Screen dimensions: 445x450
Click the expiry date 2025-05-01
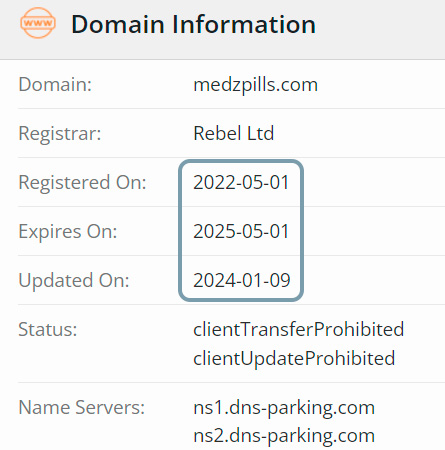pos(241,231)
